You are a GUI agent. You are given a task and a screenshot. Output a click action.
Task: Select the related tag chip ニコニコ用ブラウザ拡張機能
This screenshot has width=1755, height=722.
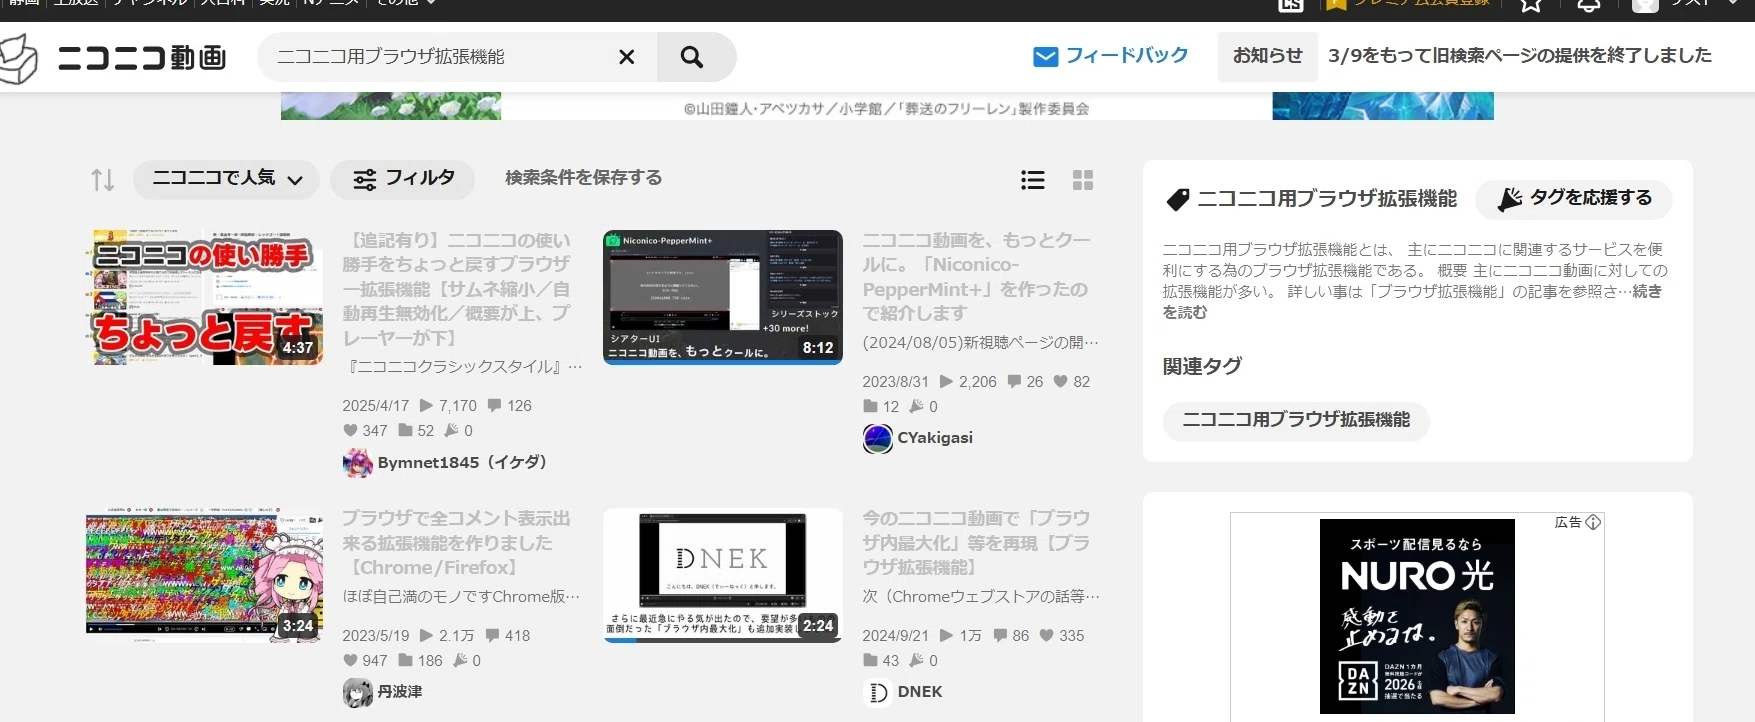[1296, 421]
